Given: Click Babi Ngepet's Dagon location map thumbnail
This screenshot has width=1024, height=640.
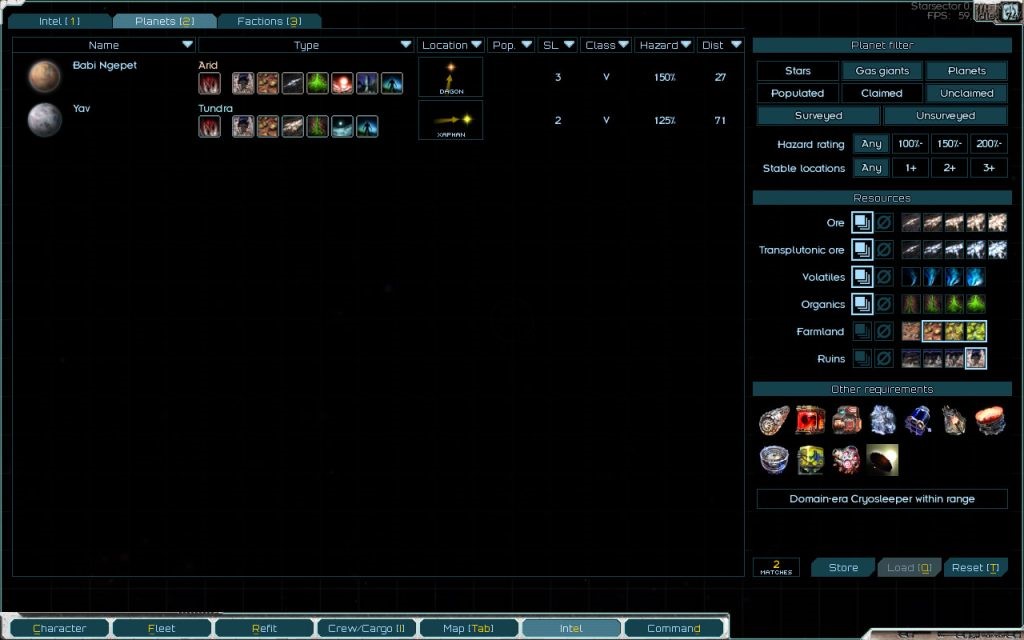Looking at the screenshot, I should 450,77.
